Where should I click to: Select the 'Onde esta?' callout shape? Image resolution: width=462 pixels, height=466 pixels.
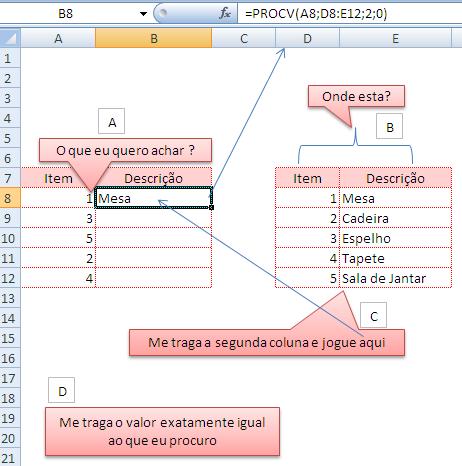tap(356, 96)
